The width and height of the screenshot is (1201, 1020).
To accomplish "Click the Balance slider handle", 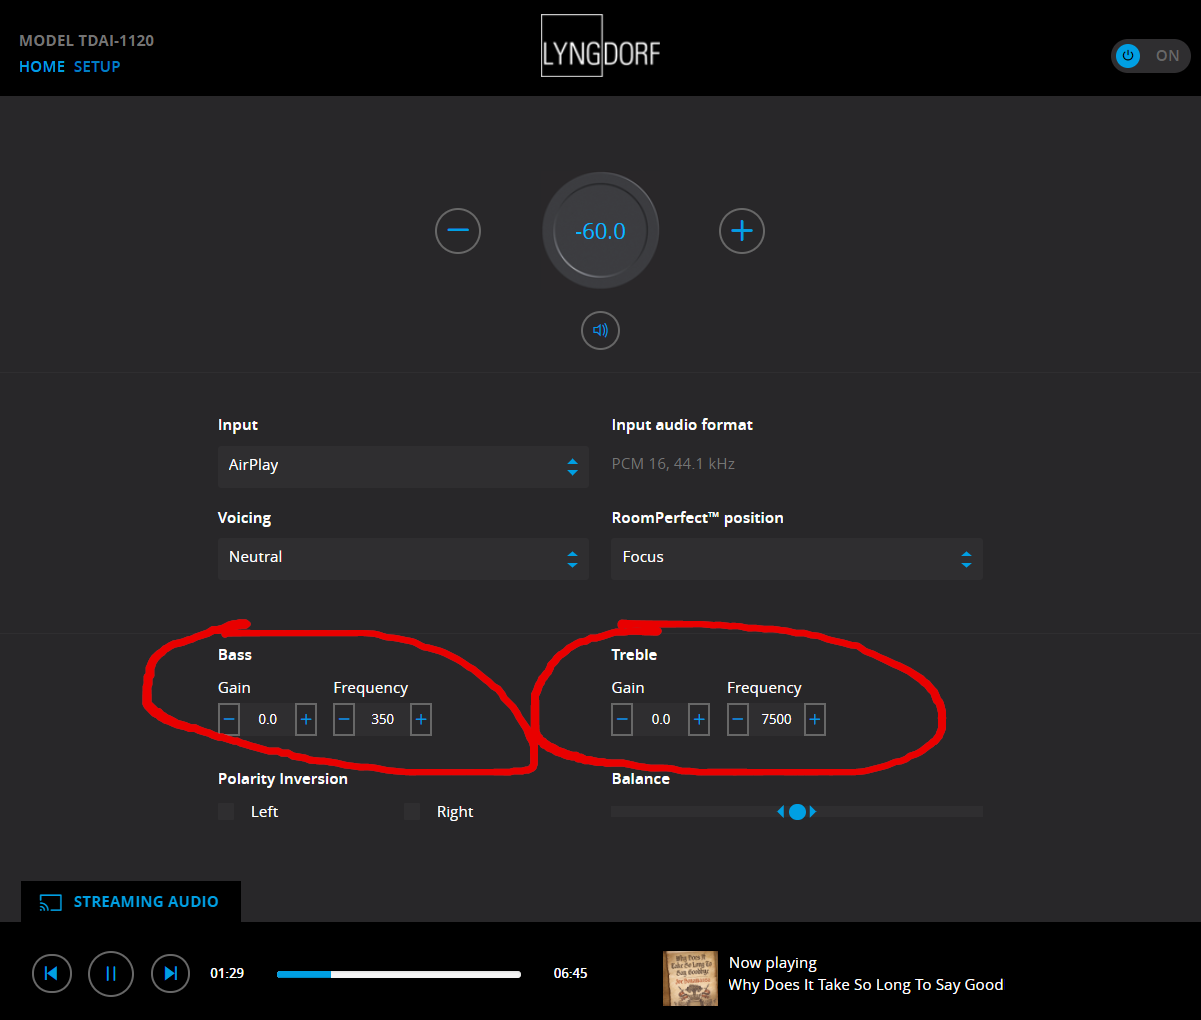I will click(x=797, y=812).
